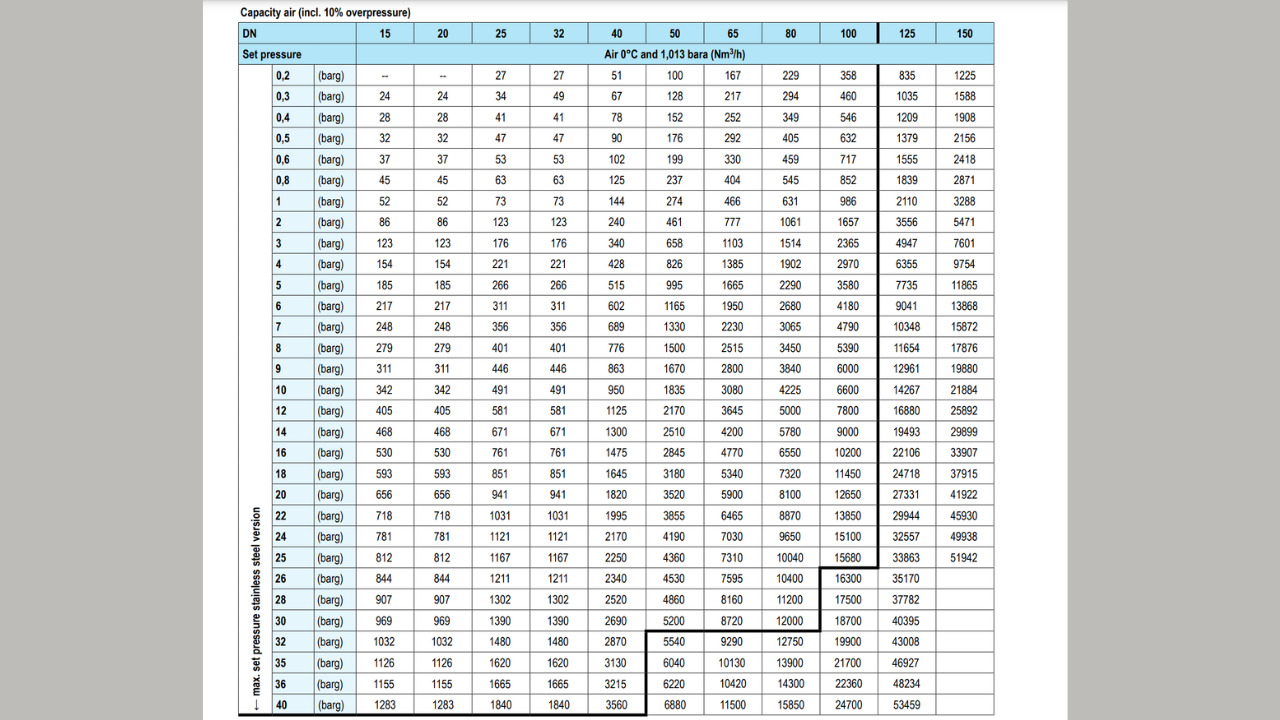1280x720 pixels.
Task: Click the vertical "max. set pressure stainless steel version" label
Action: click(256, 600)
